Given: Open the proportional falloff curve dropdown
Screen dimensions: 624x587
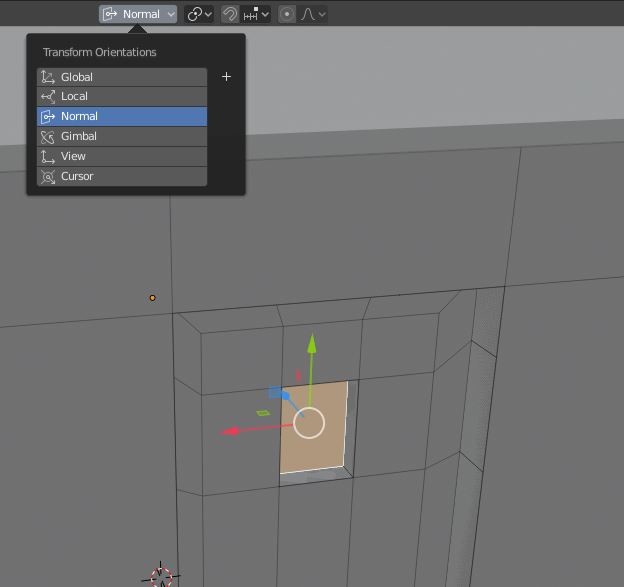Looking at the screenshot, I should click(x=313, y=14).
